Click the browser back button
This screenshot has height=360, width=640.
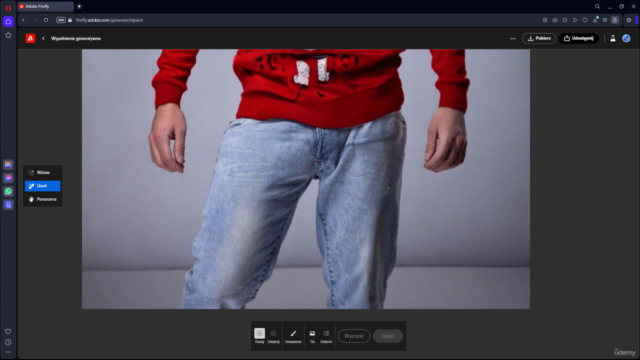coord(23,20)
